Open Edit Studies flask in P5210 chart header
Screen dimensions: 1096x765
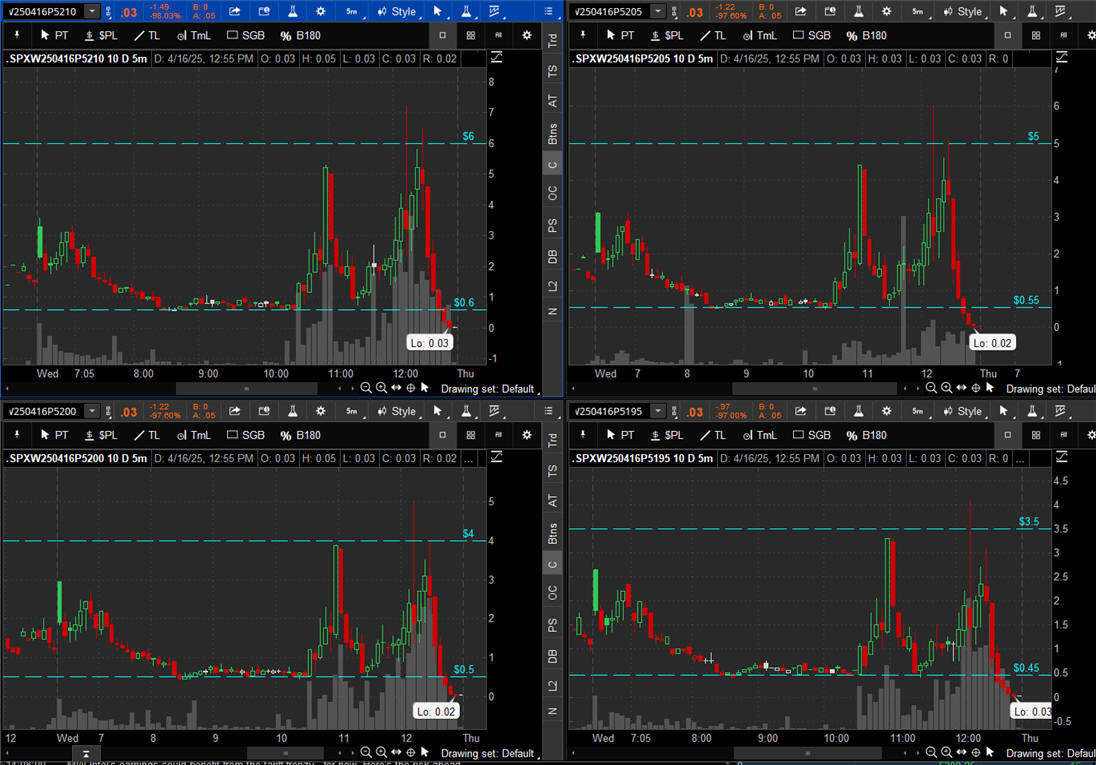(292, 12)
